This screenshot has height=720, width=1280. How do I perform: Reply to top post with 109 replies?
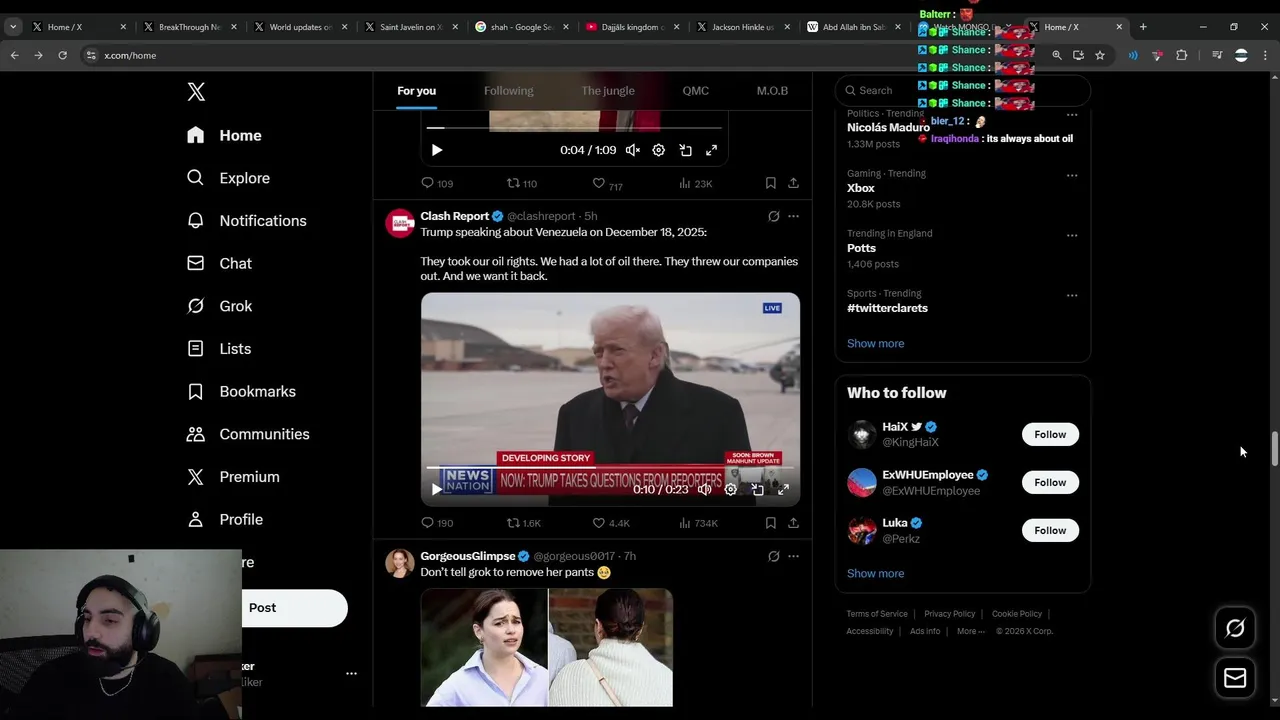click(x=437, y=184)
